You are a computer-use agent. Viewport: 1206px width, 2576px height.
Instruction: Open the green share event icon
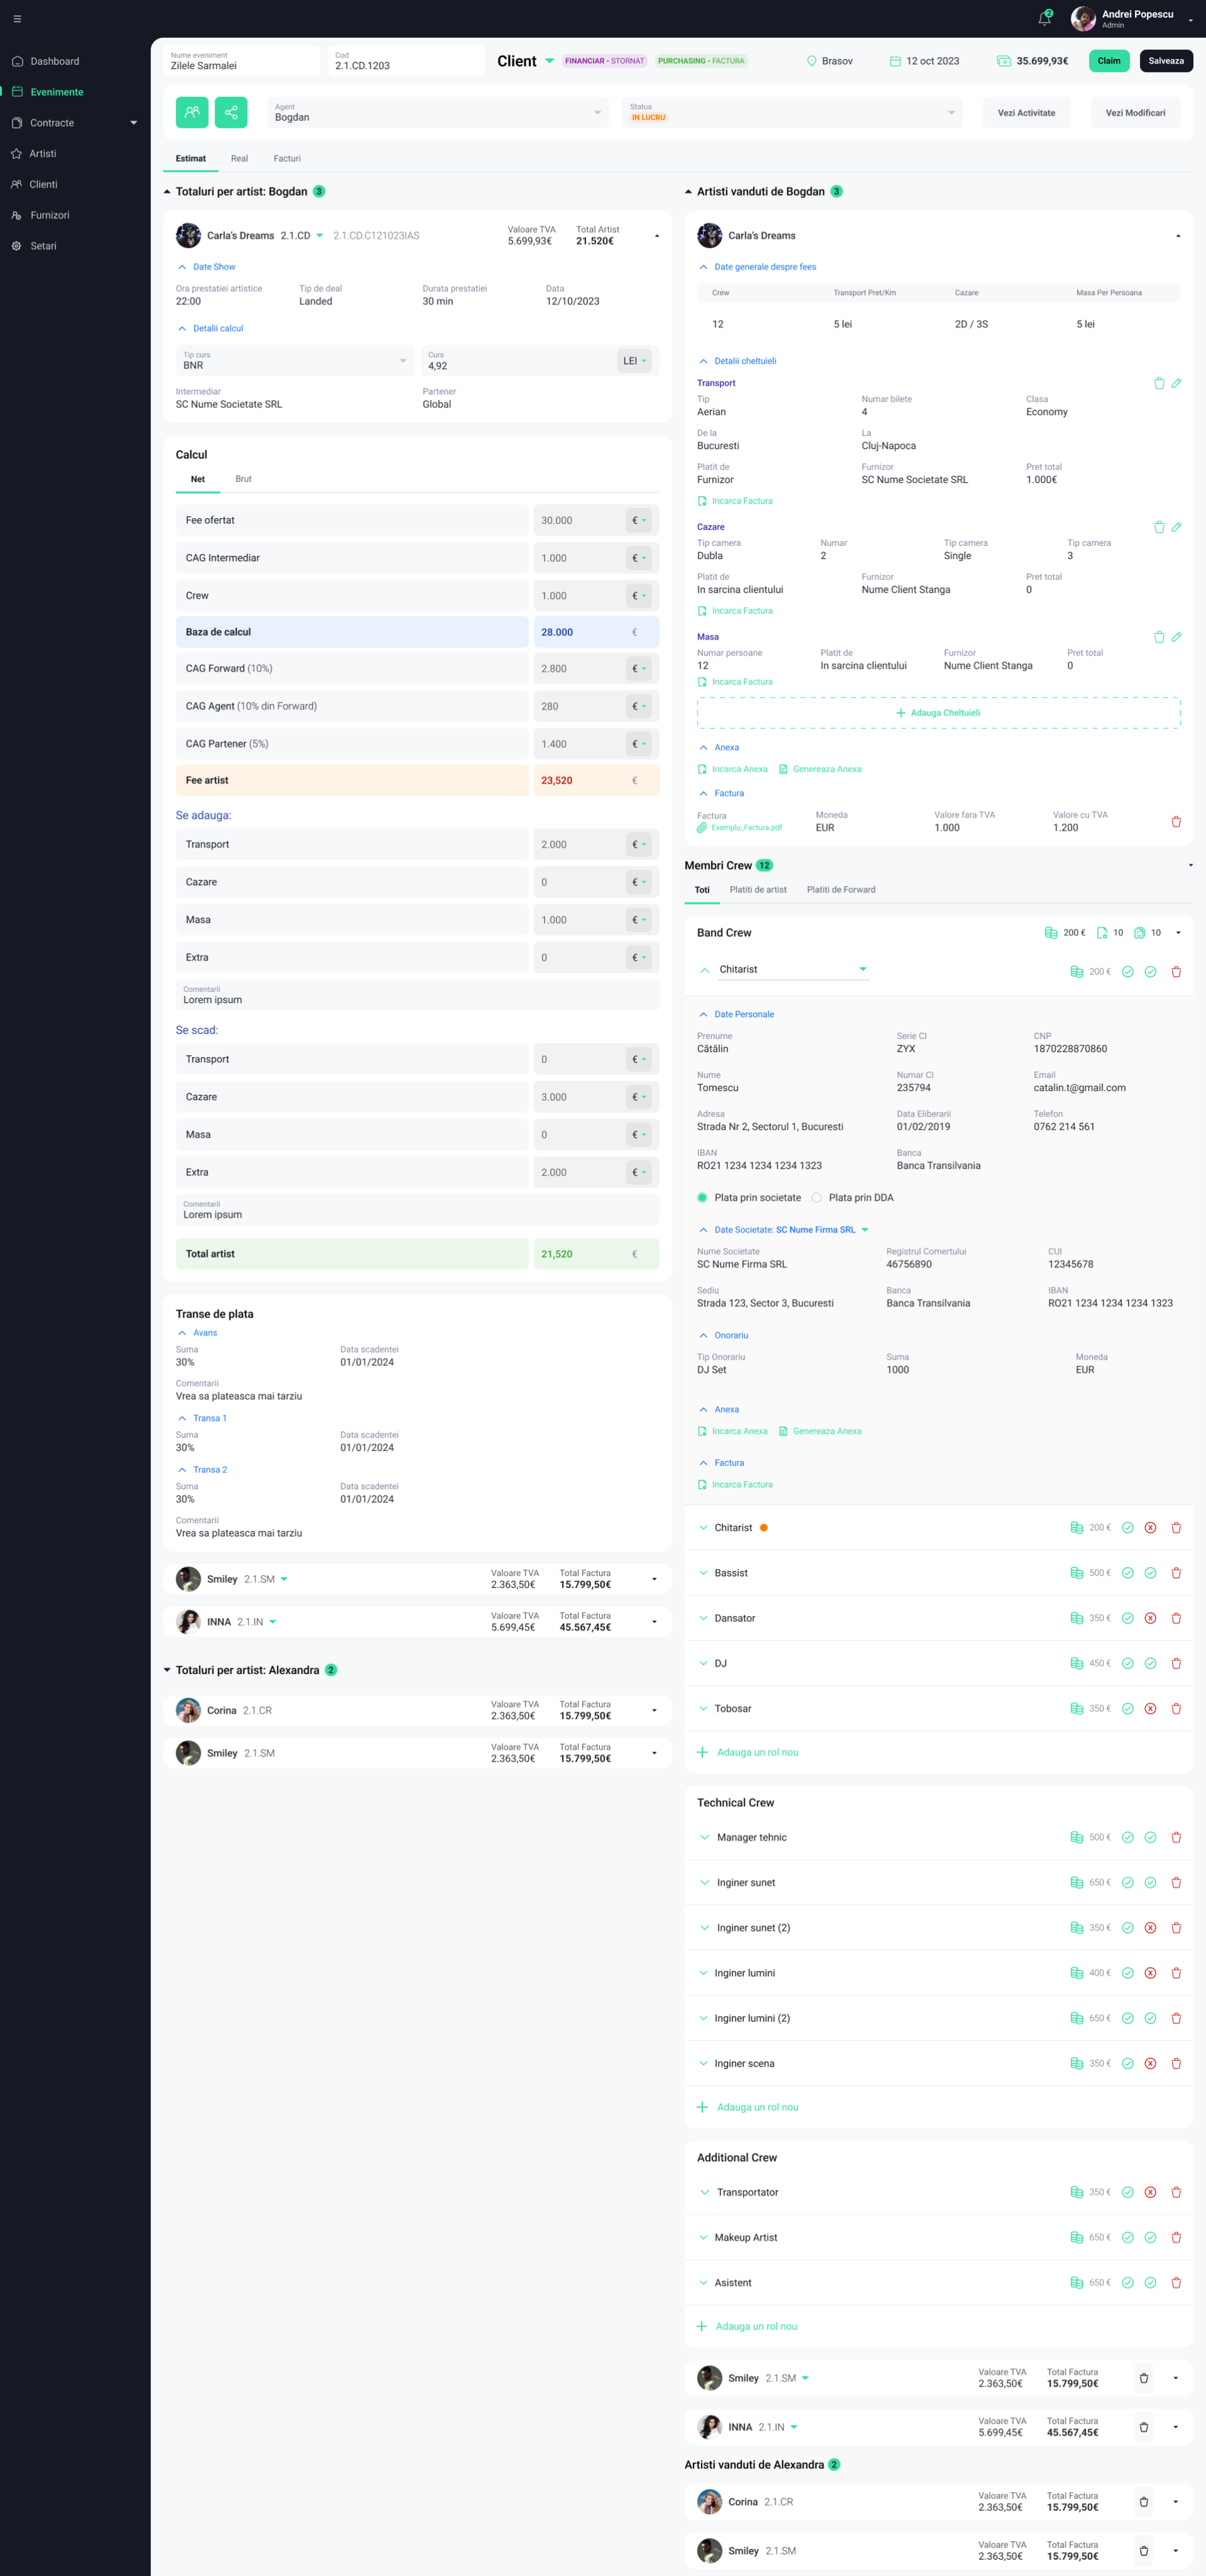coord(231,112)
